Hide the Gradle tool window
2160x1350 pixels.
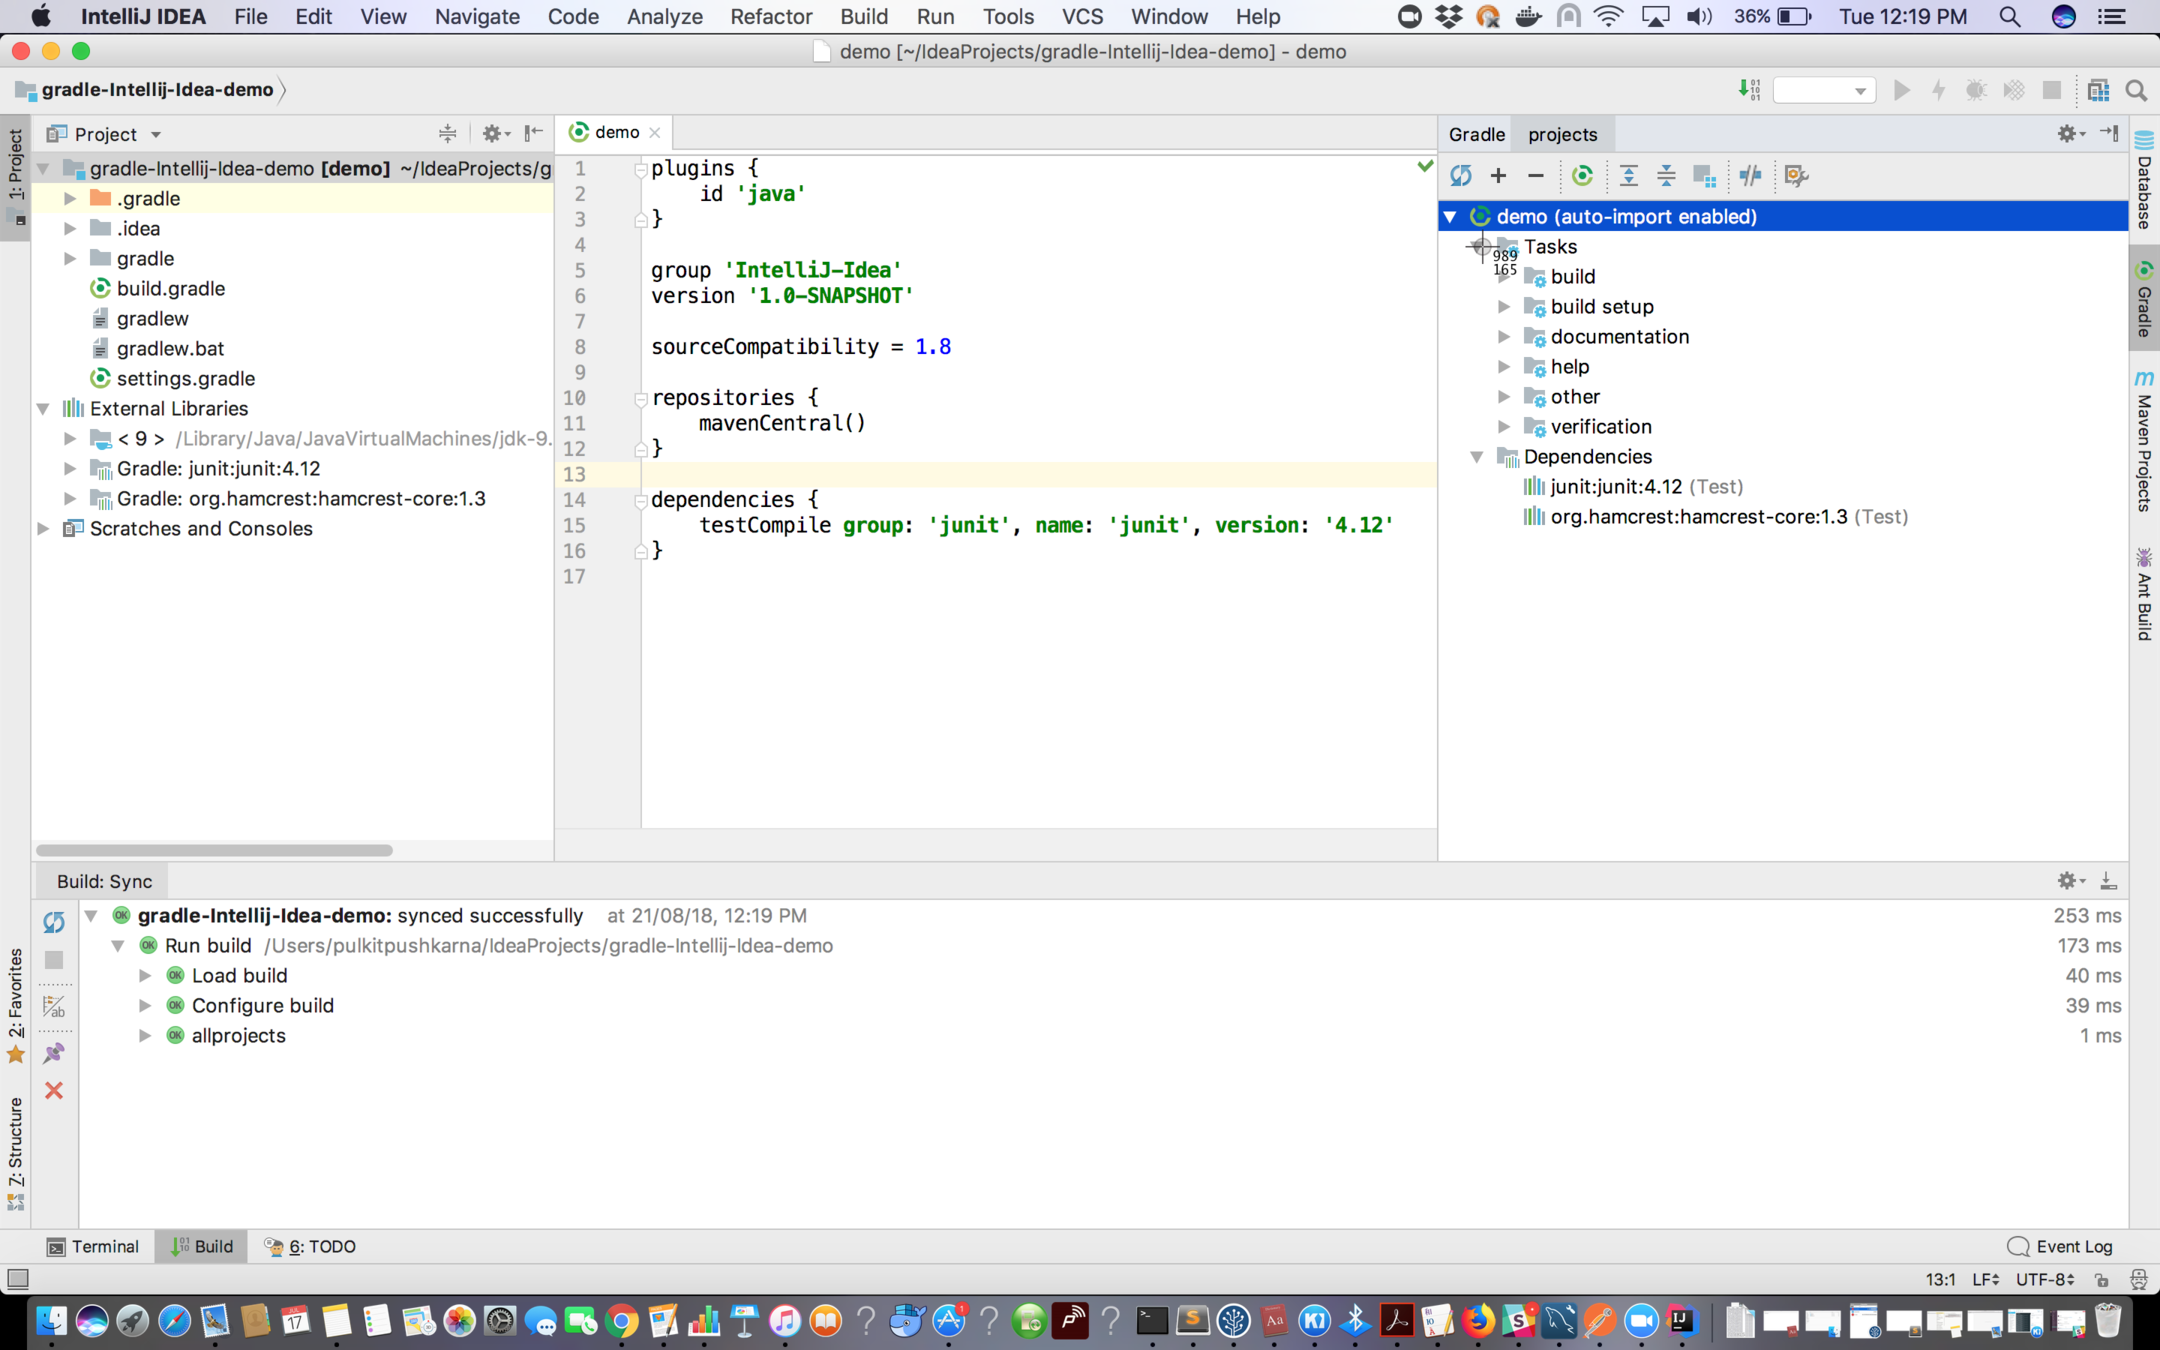(2110, 133)
